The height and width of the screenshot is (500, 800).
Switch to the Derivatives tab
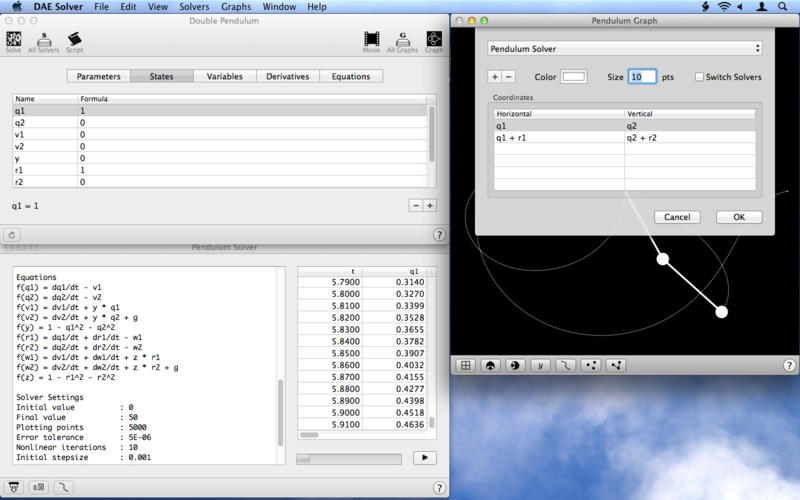pos(288,76)
